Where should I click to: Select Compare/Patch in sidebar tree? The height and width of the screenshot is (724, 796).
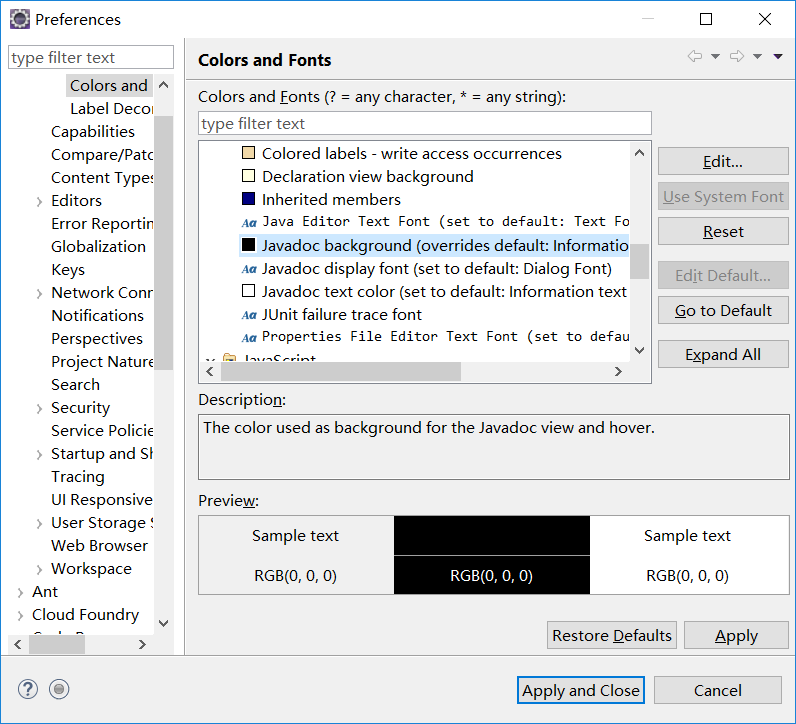point(102,154)
